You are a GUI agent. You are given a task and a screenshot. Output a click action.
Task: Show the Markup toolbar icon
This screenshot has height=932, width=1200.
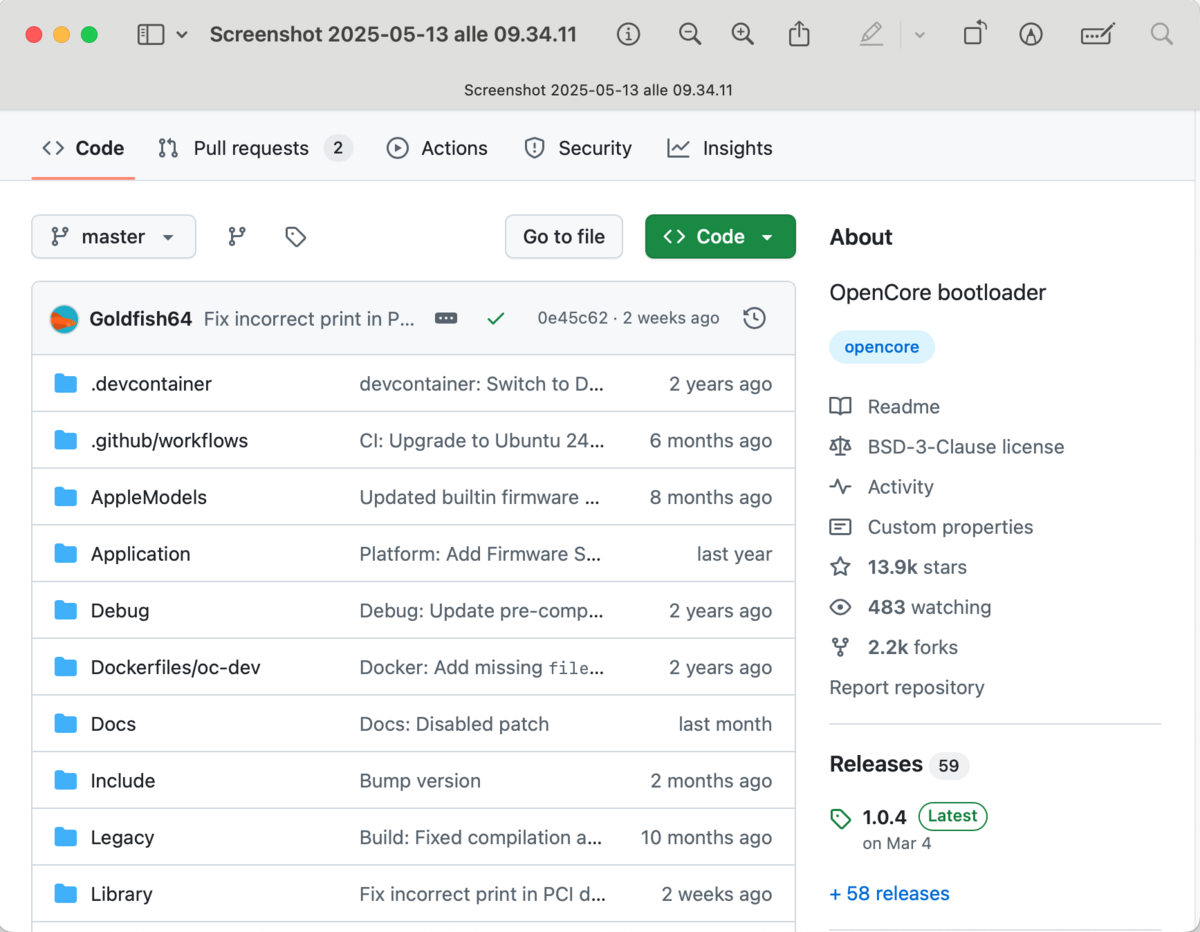[x=1031, y=35]
